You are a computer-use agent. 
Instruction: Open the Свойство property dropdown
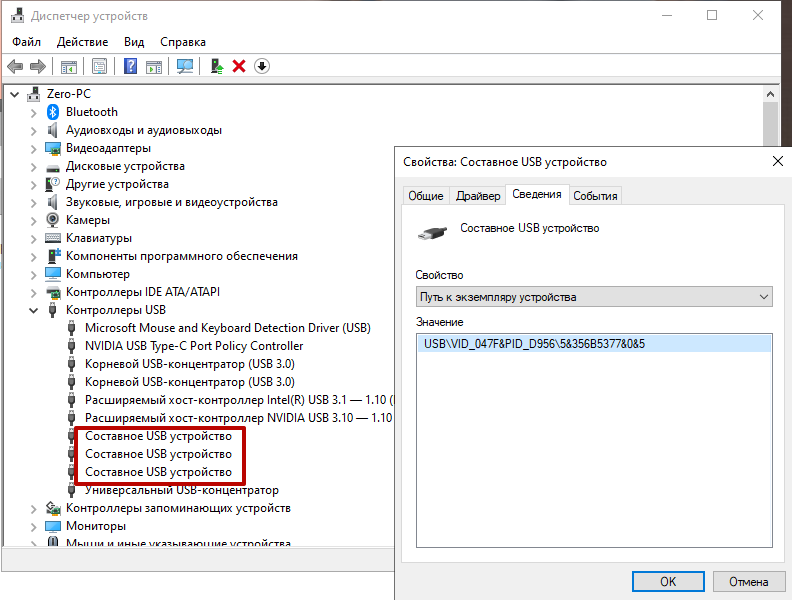pos(594,297)
